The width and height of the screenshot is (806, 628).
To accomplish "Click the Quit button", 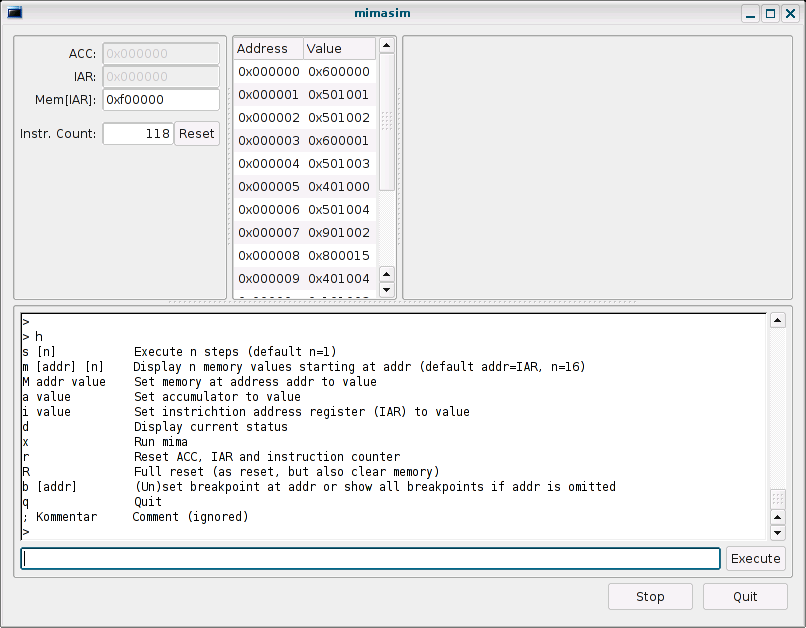I will point(744,597).
